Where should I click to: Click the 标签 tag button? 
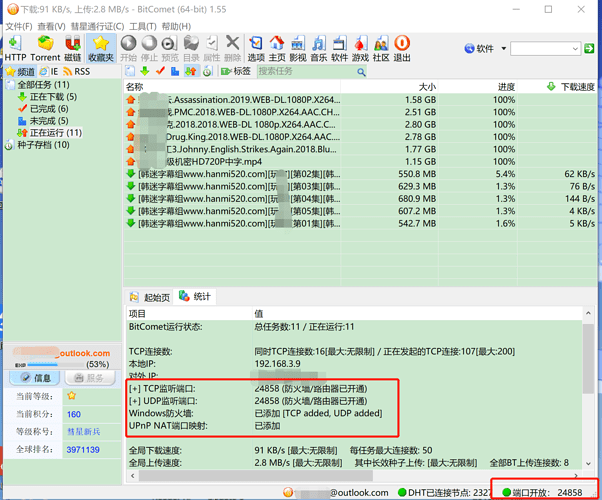(236, 71)
